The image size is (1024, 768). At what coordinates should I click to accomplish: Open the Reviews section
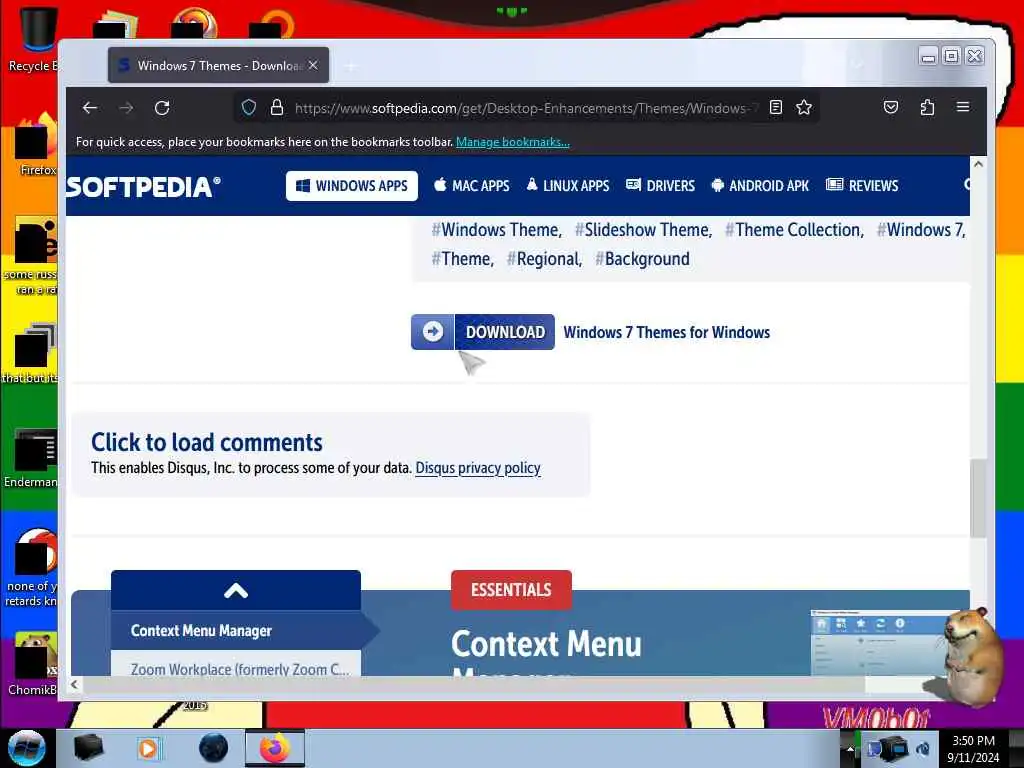tap(862, 186)
